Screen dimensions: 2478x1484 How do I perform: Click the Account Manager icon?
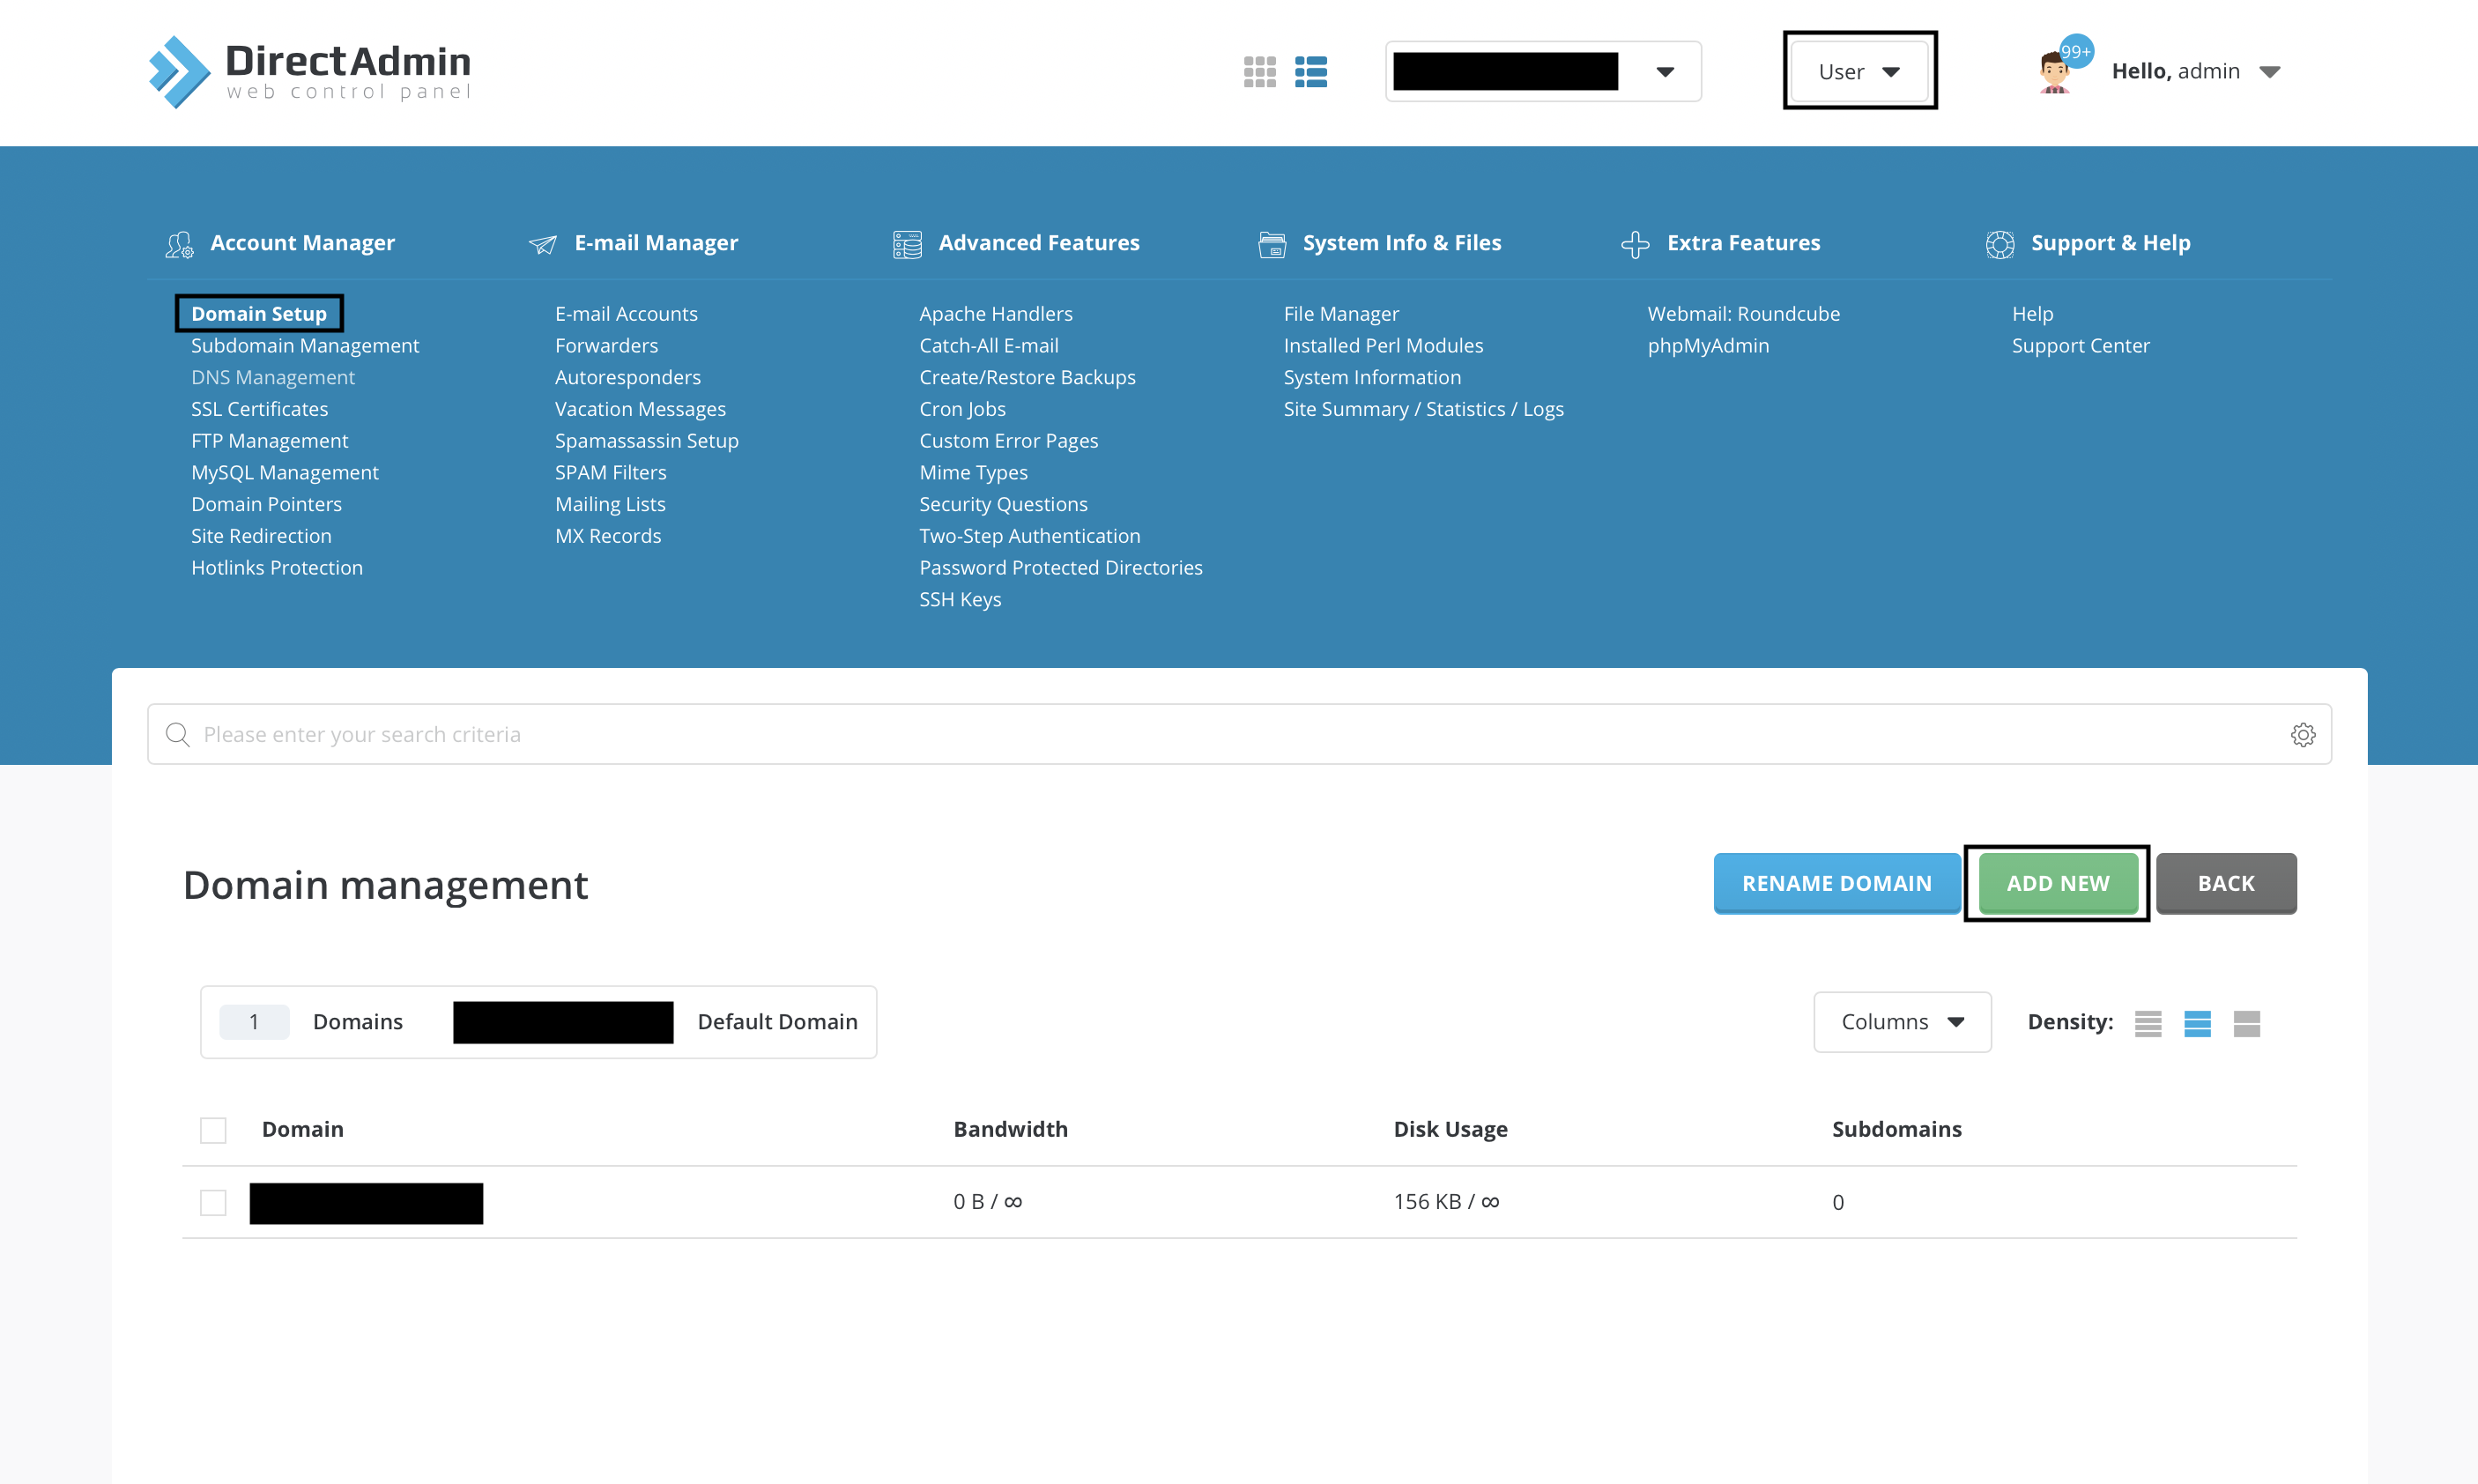click(179, 244)
